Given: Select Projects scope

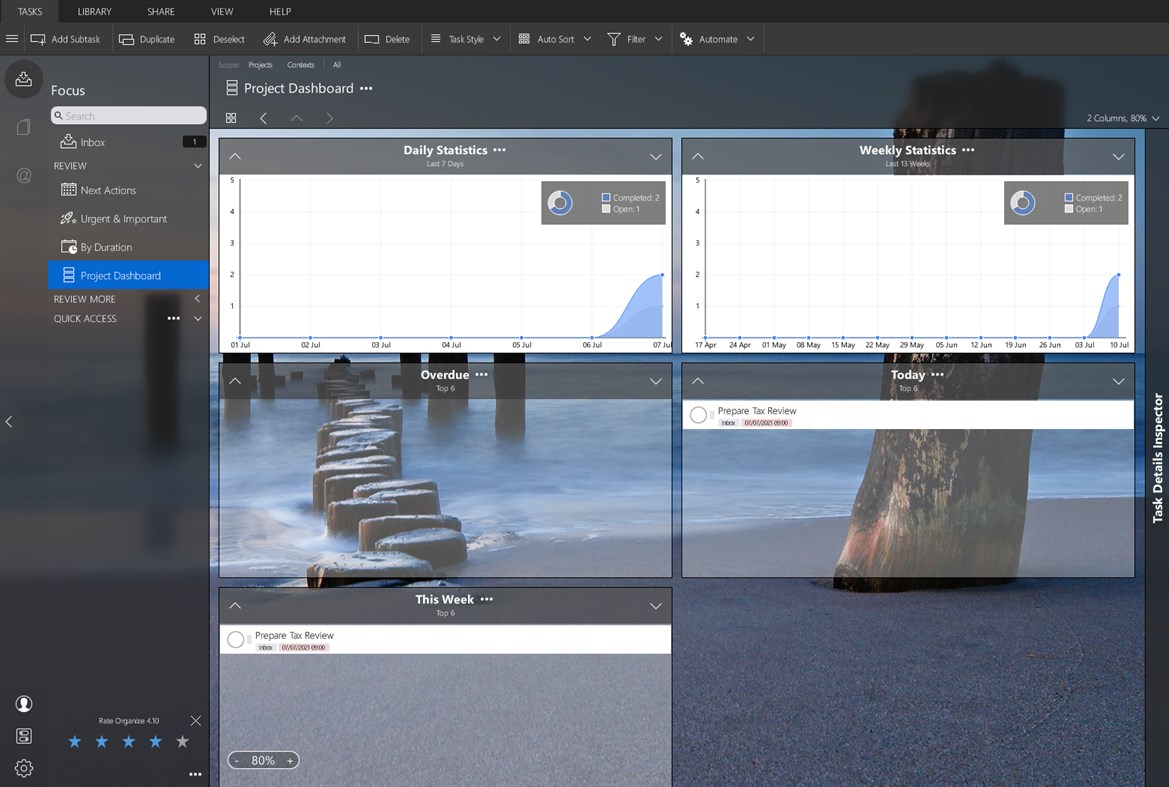Looking at the screenshot, I should [x=260, y=65].
